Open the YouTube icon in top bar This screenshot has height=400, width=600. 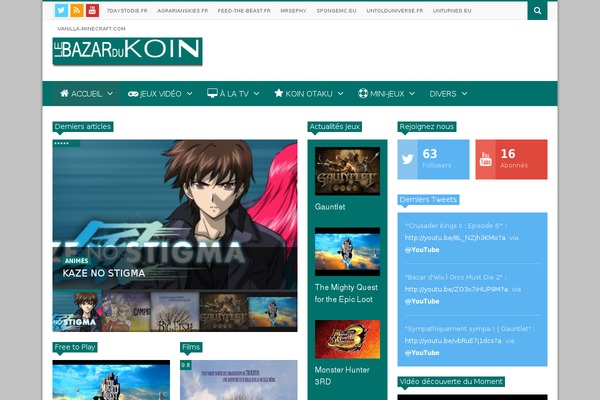pos(92,10)
